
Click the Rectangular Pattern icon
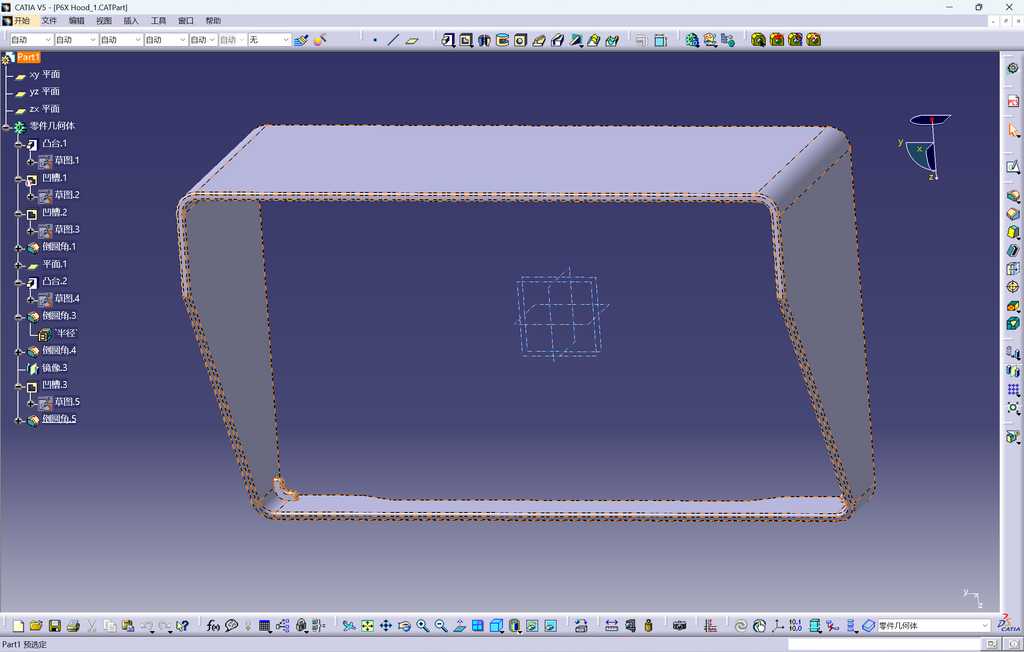(x=1012, y=389)
